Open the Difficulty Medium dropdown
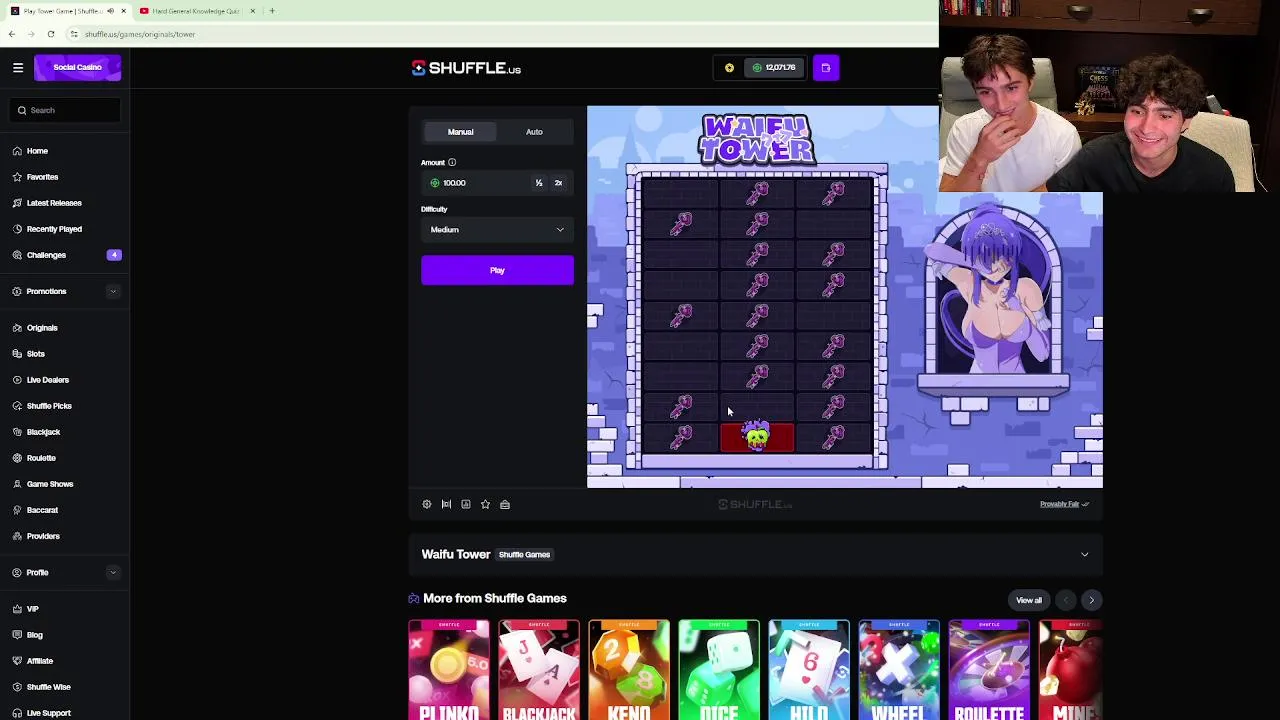Image resolution: width=1280 pixels, height=720 pixels. 497,230
